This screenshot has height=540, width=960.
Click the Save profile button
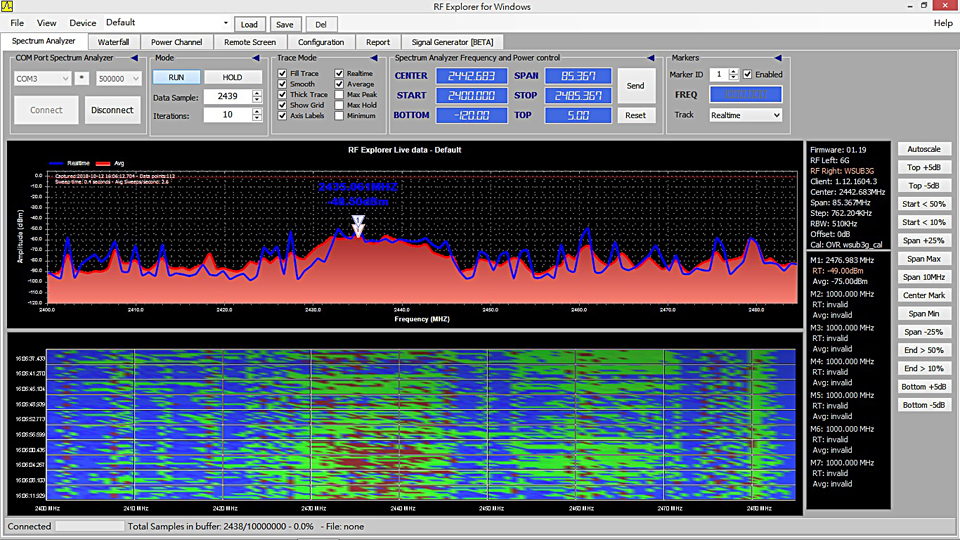(285, 24)
